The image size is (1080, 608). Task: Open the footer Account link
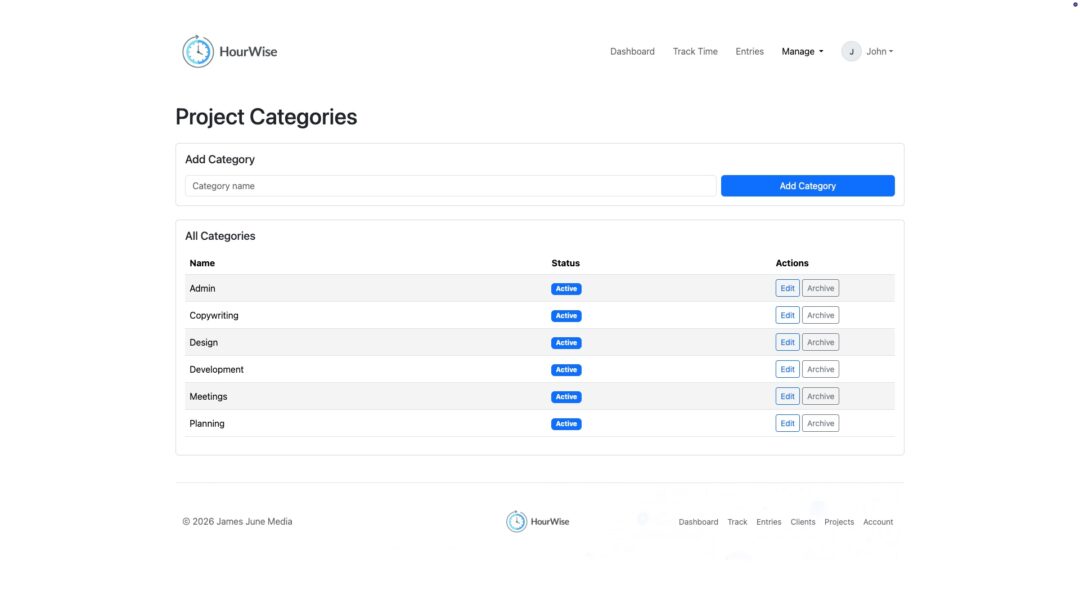(878, 522)
